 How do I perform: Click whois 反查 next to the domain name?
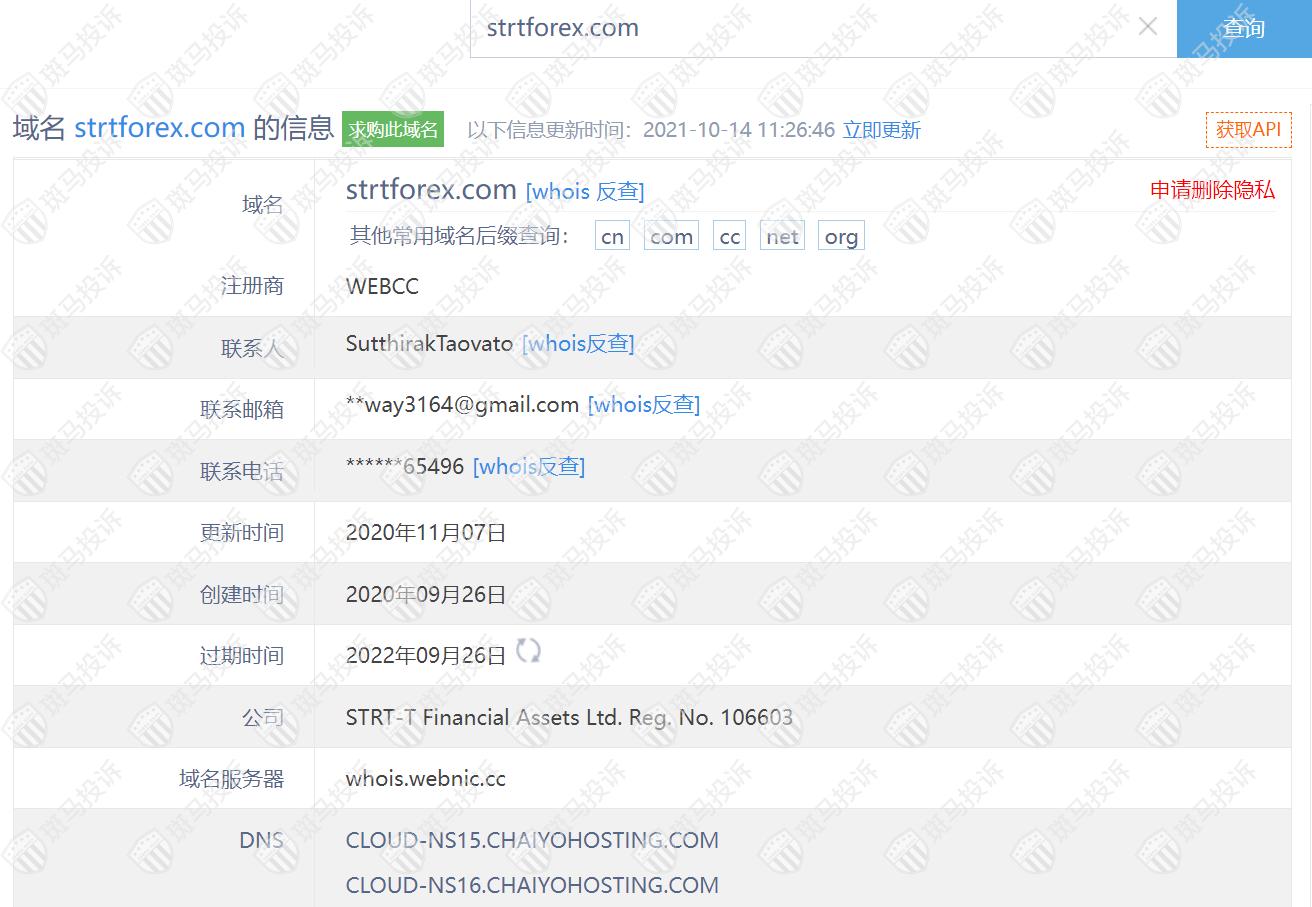(x=585, y=191)
